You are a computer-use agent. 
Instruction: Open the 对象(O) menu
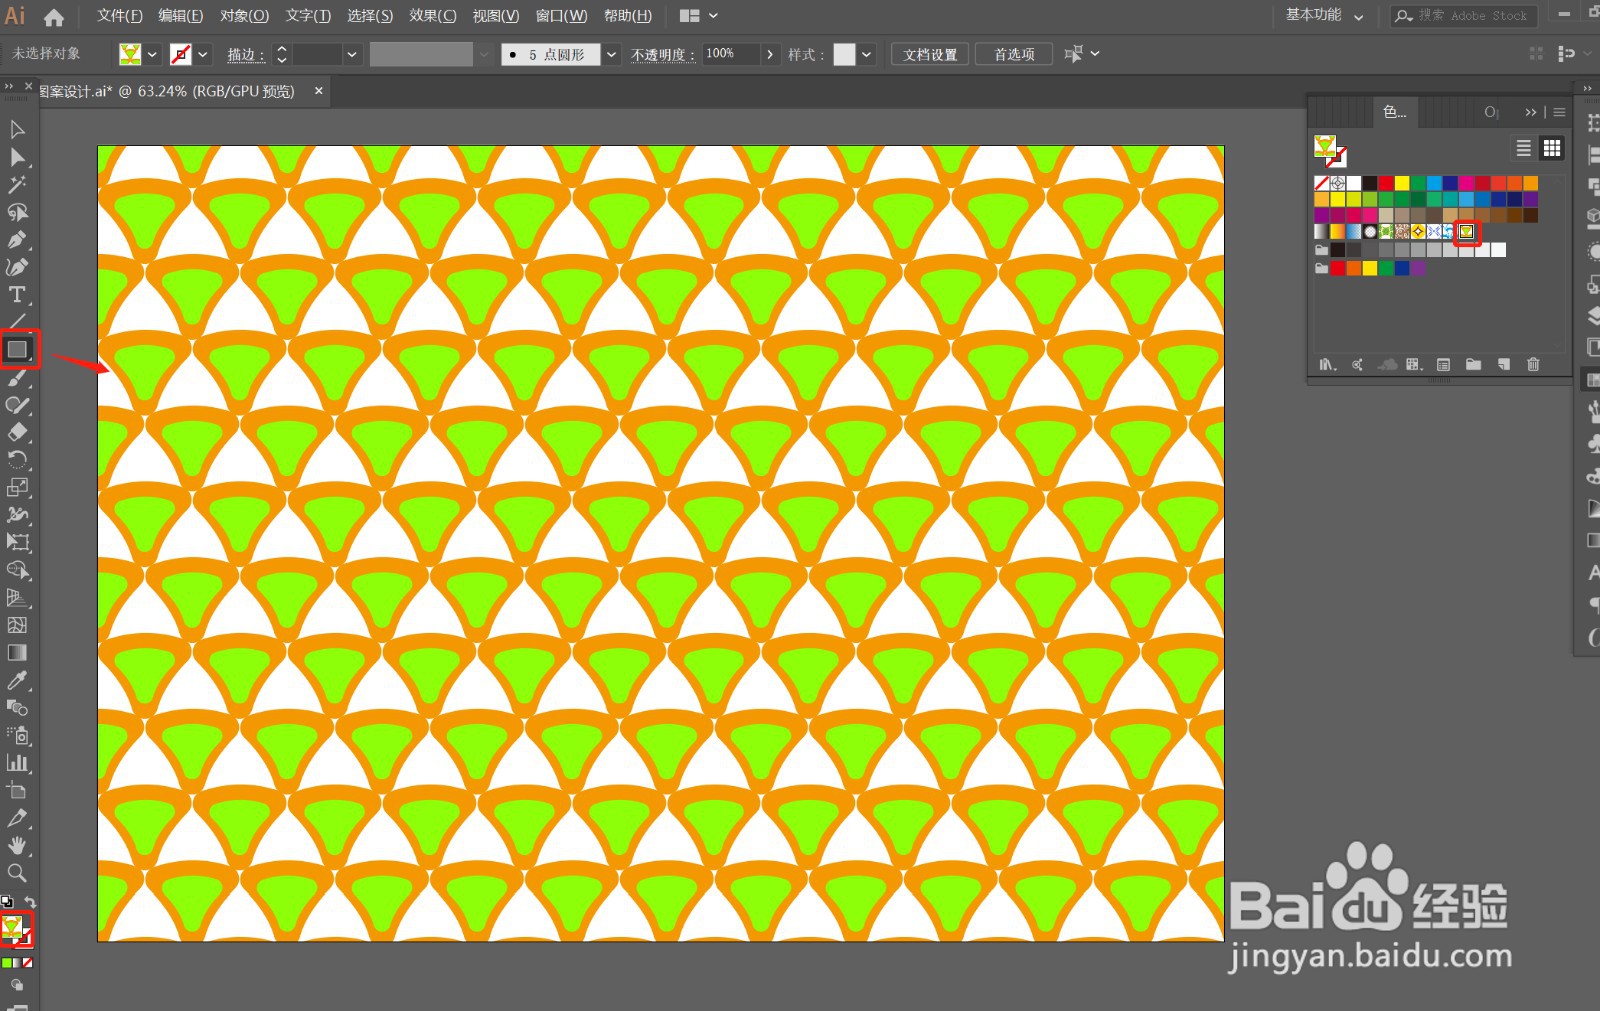point(244,16)
